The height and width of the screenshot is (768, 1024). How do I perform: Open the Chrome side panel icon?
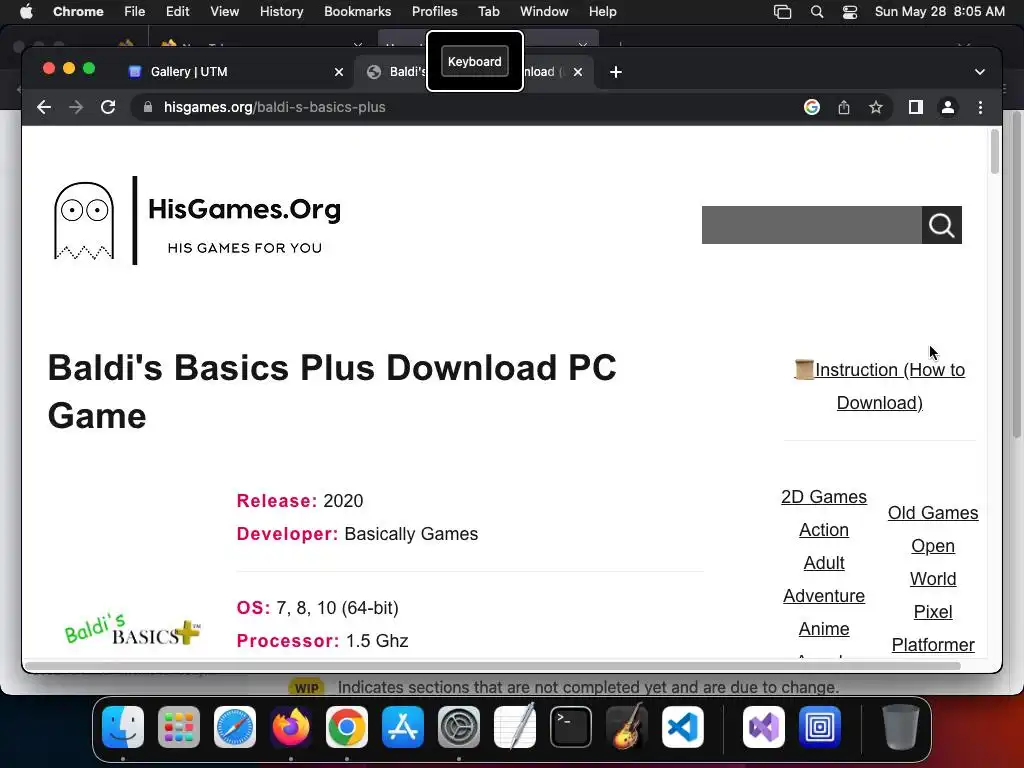916,107
